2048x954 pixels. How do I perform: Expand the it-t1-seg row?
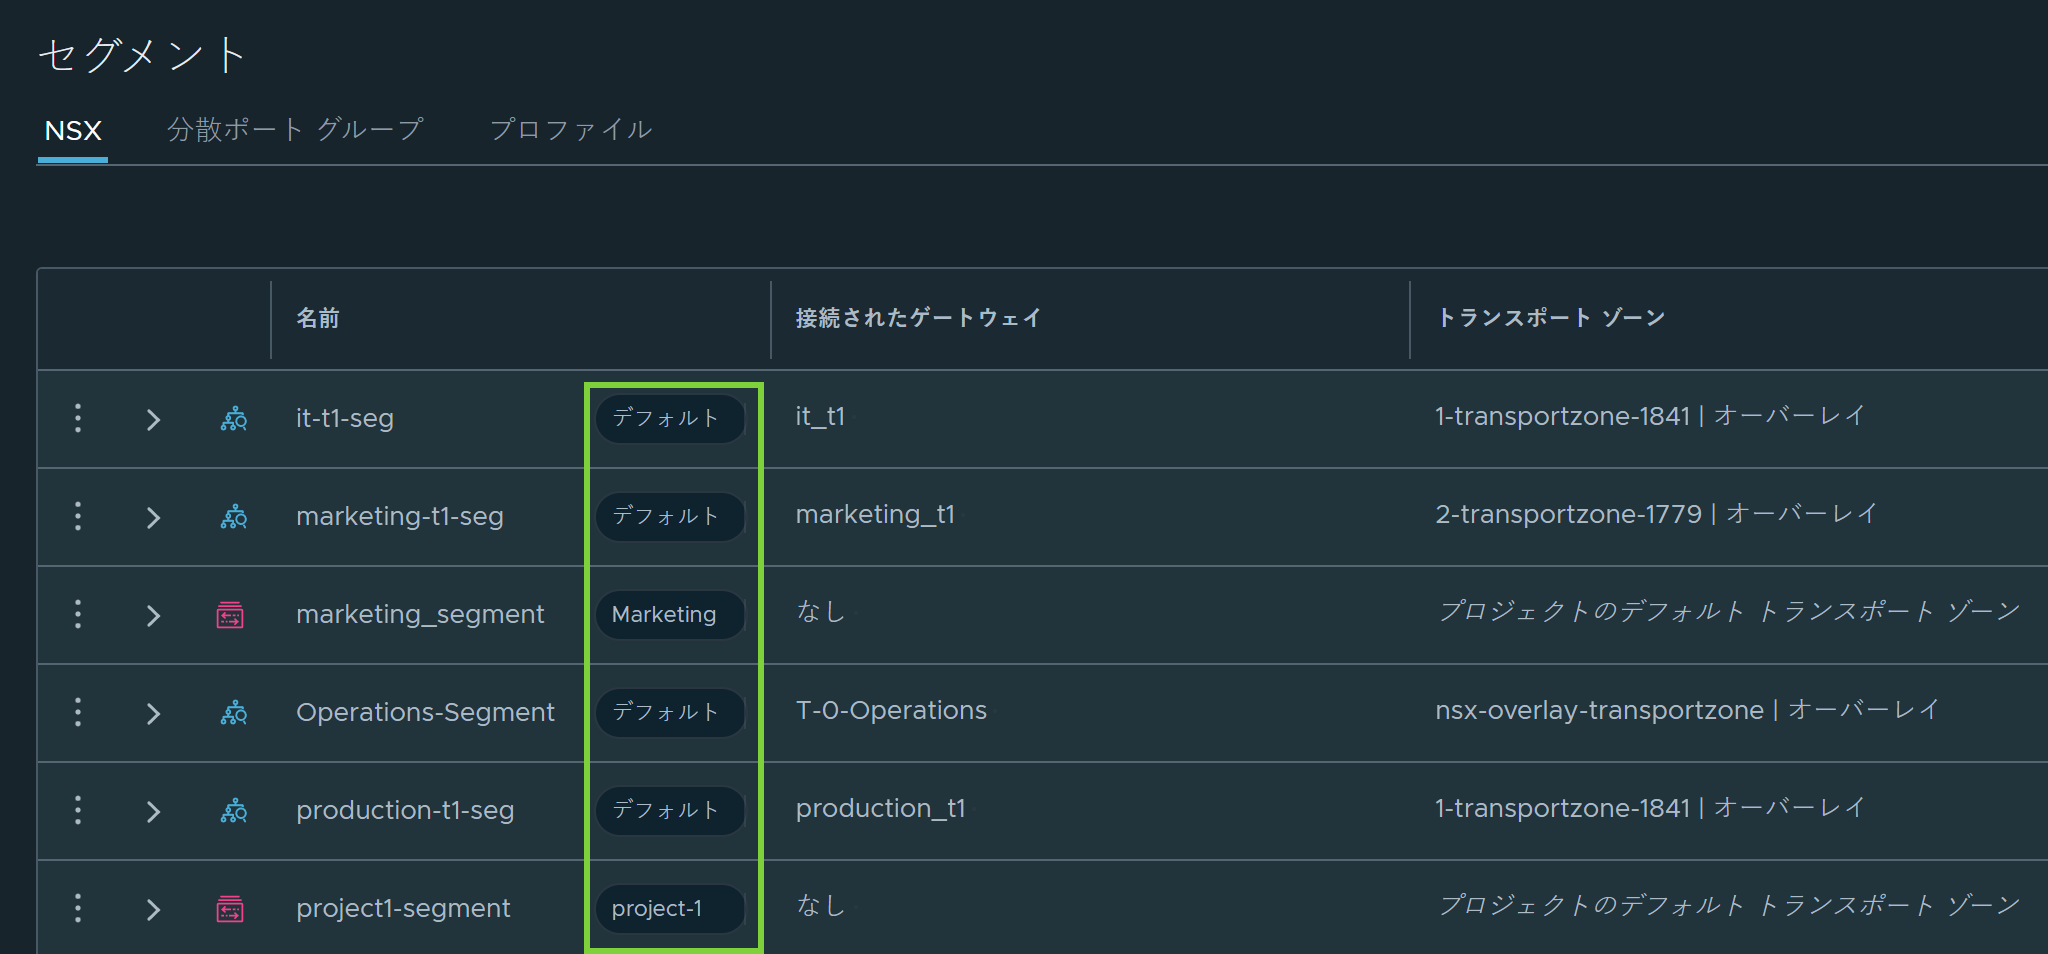(153, 419)
